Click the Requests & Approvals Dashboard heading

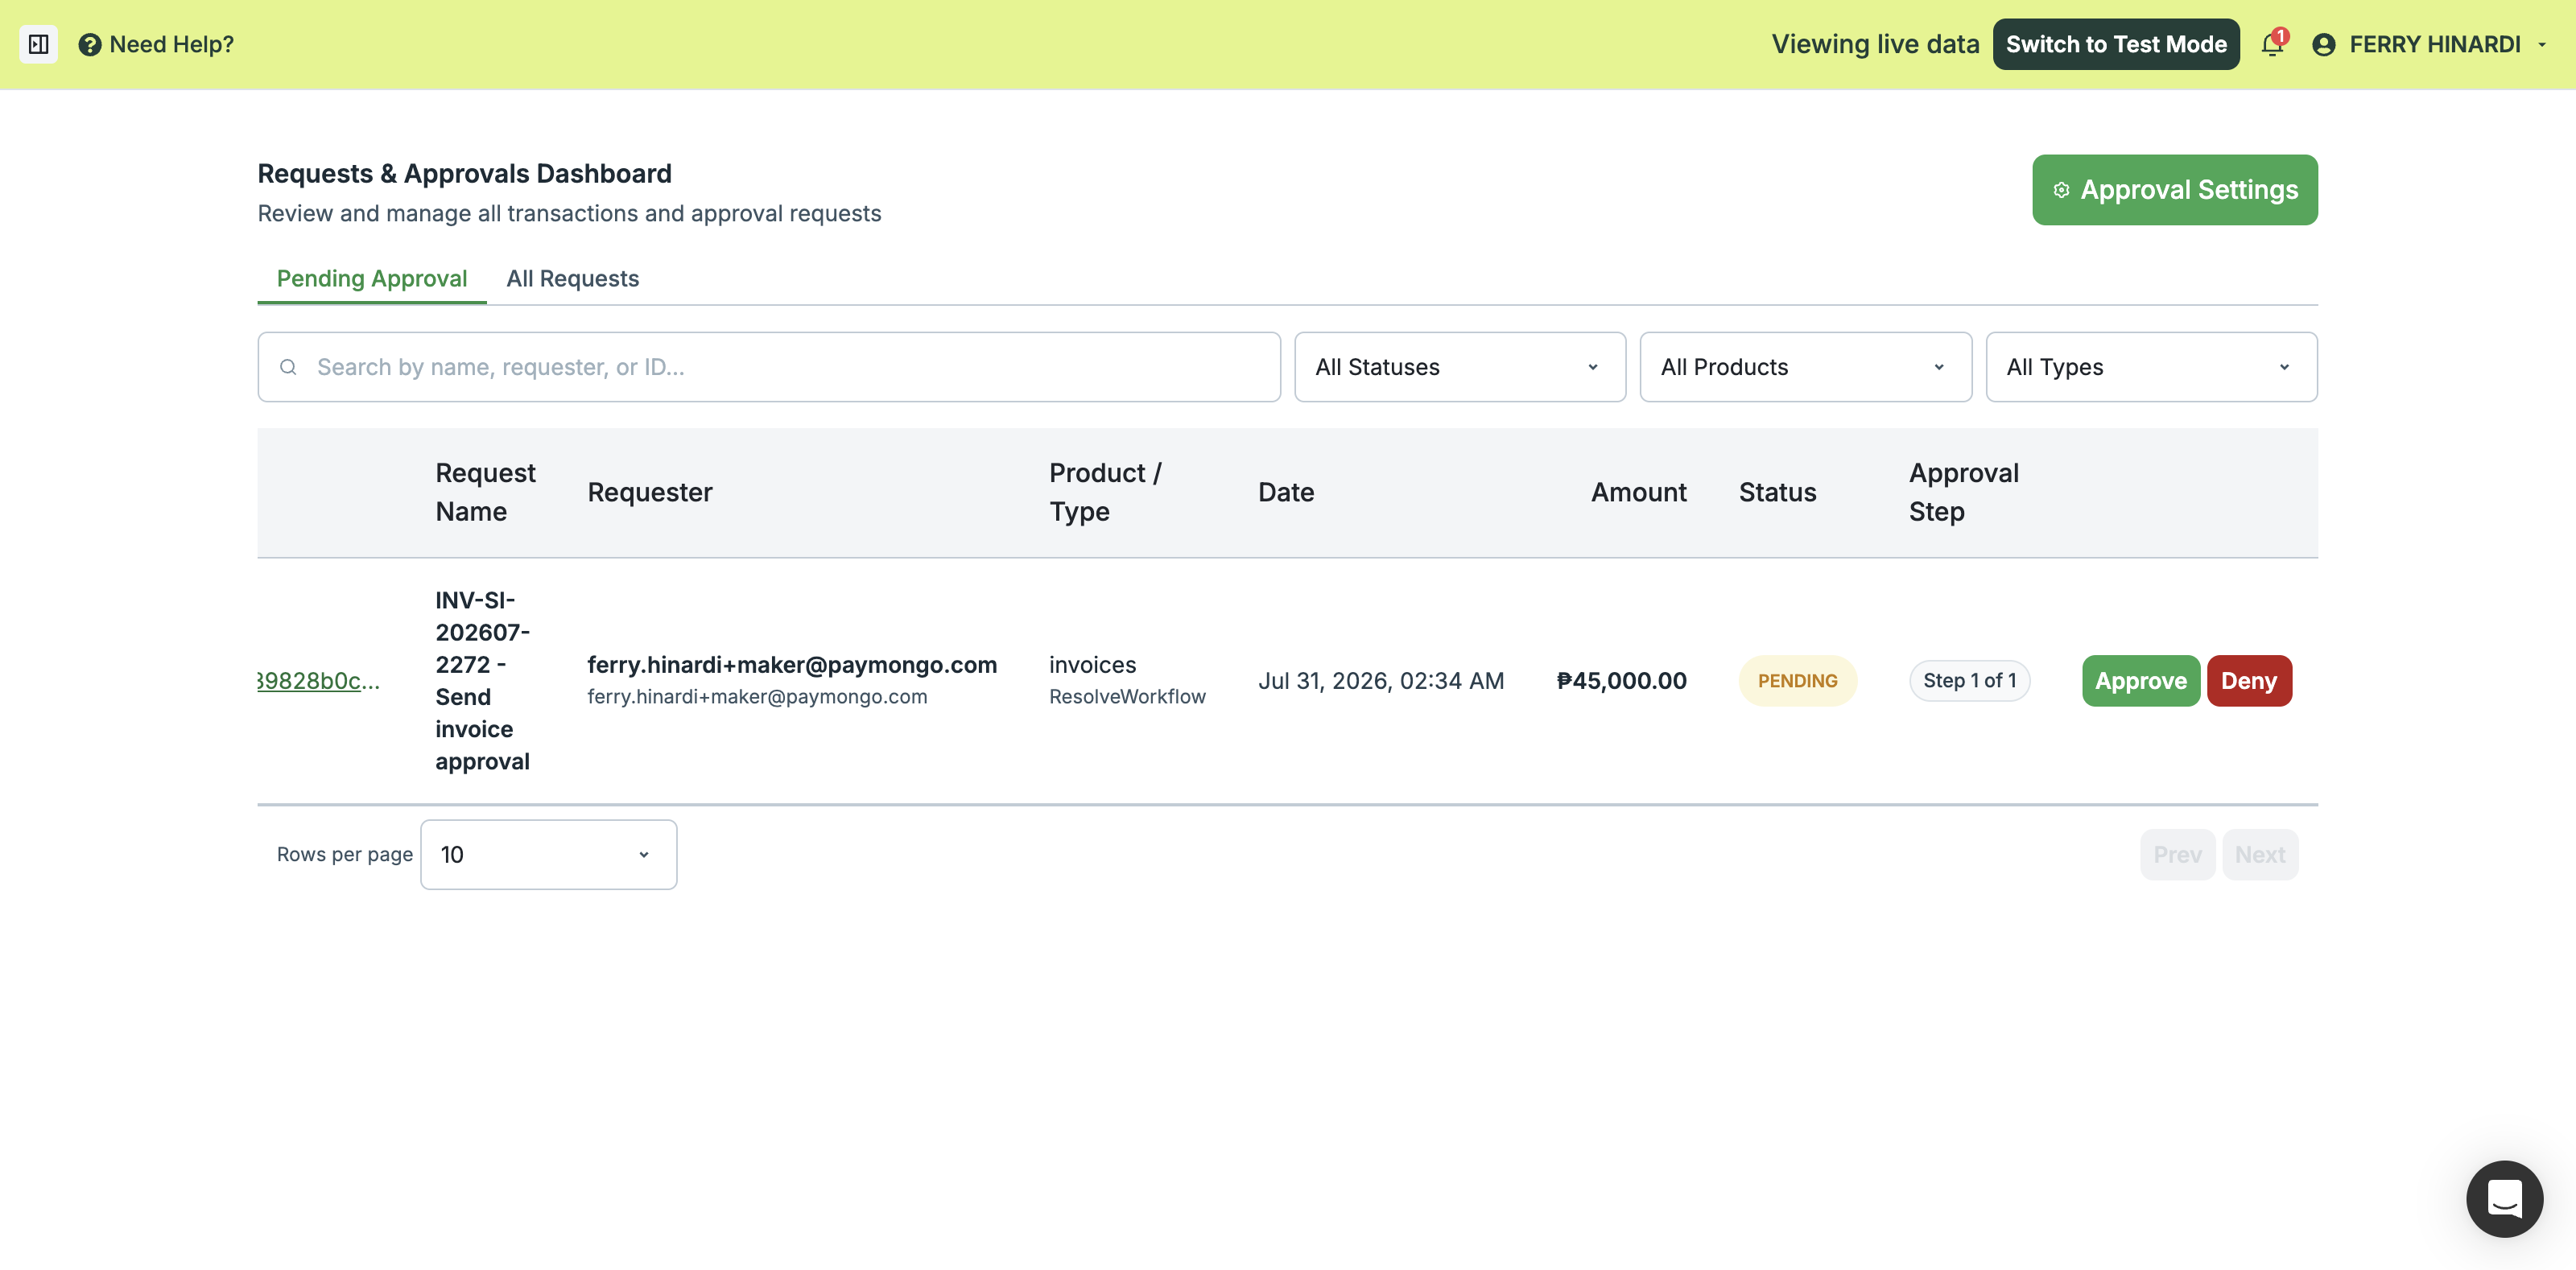click(465, 173)
